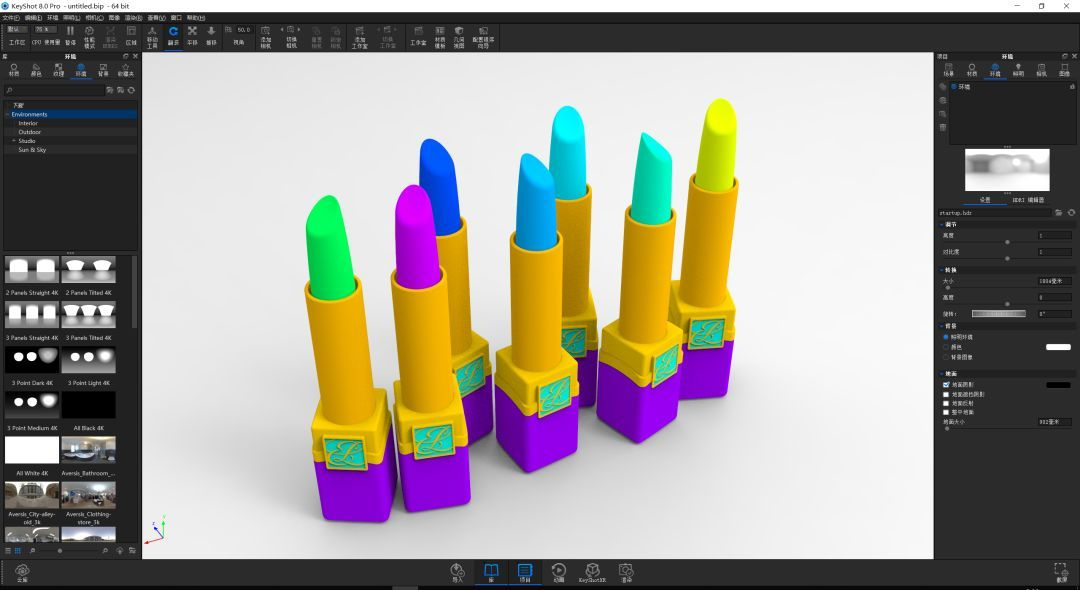Select the Interior environments category

tap(28, 123)
